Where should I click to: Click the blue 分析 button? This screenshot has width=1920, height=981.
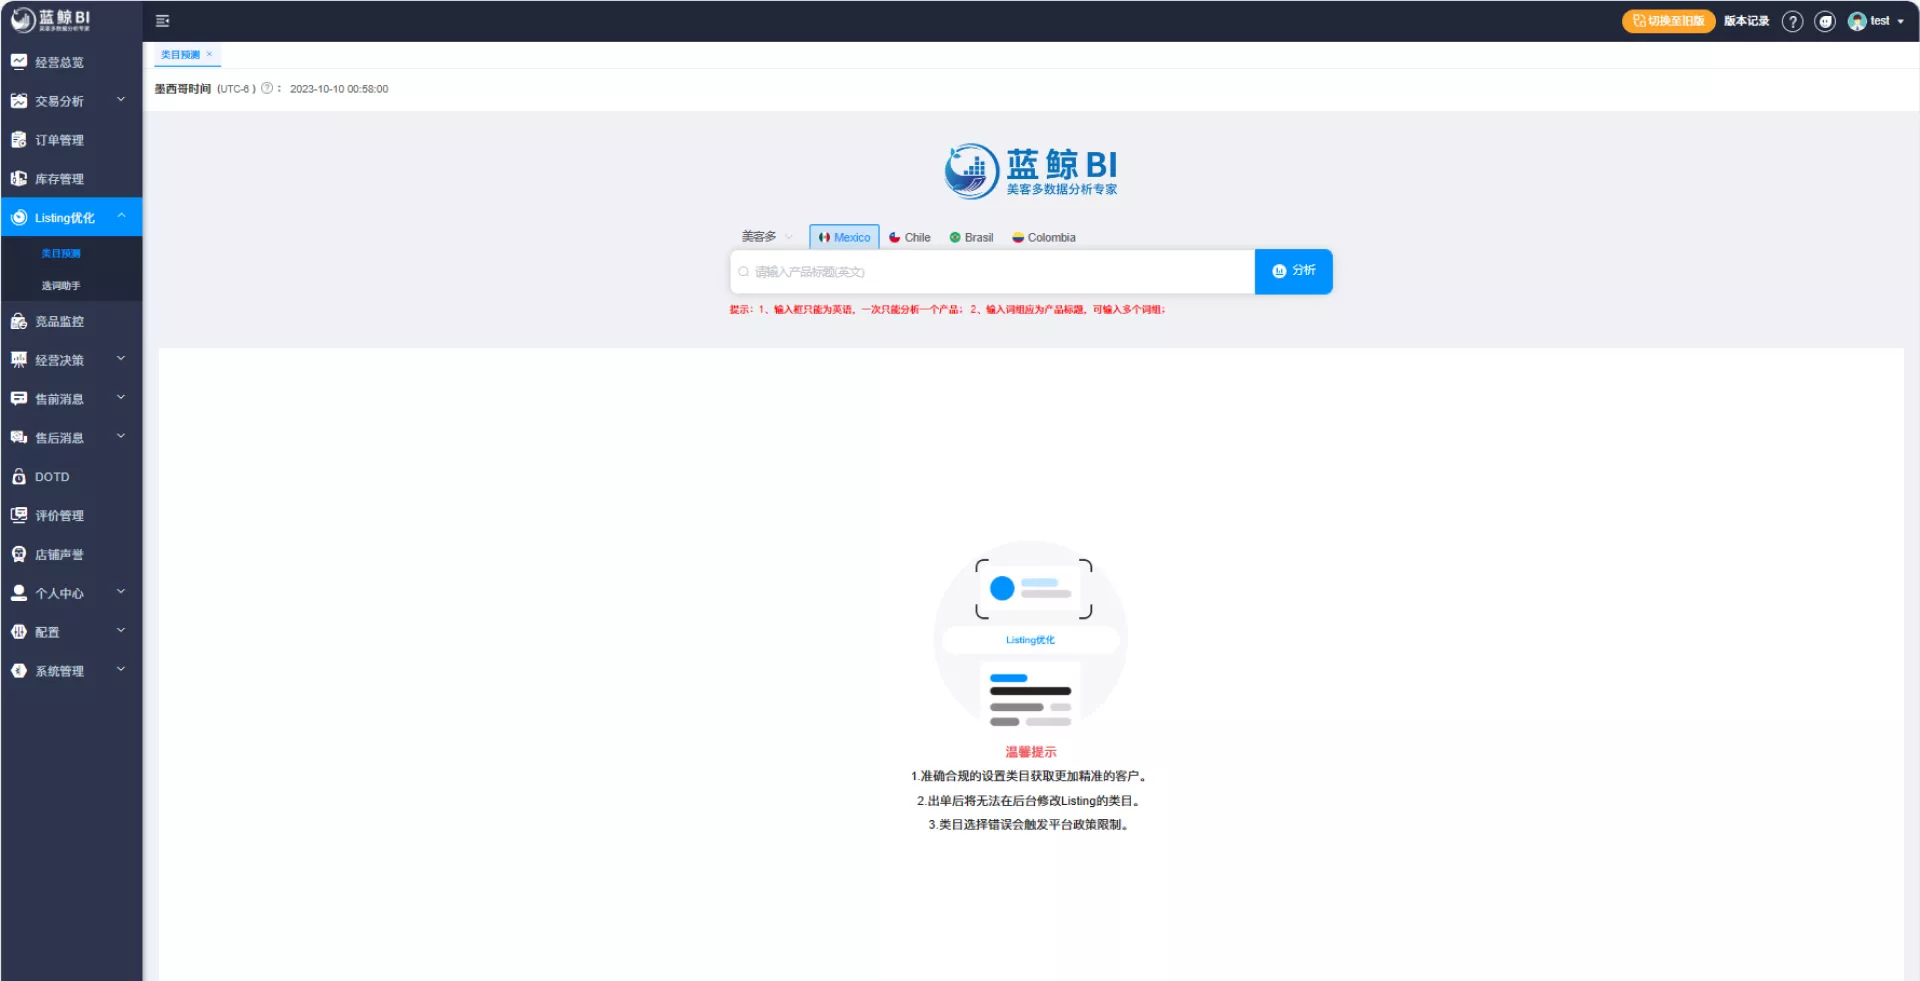(1293, 271)
